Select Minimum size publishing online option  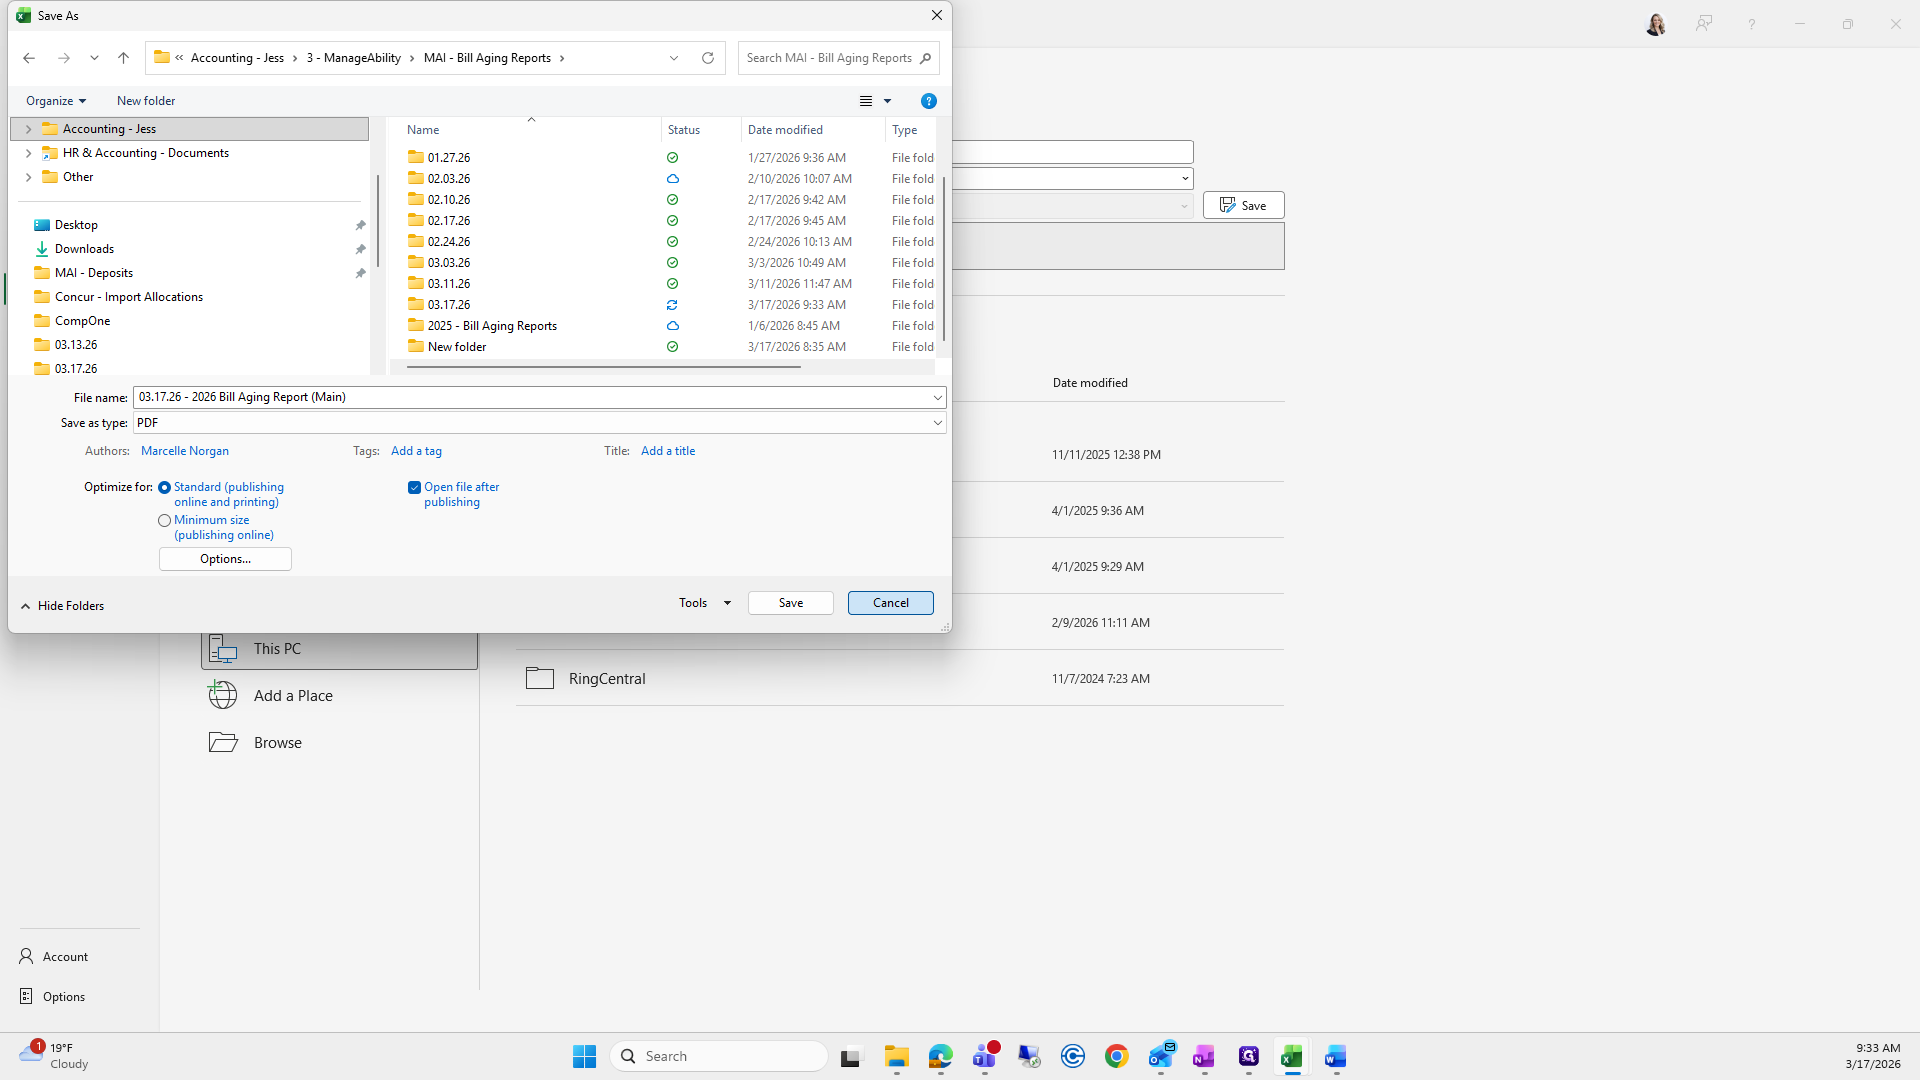[165, 521]
